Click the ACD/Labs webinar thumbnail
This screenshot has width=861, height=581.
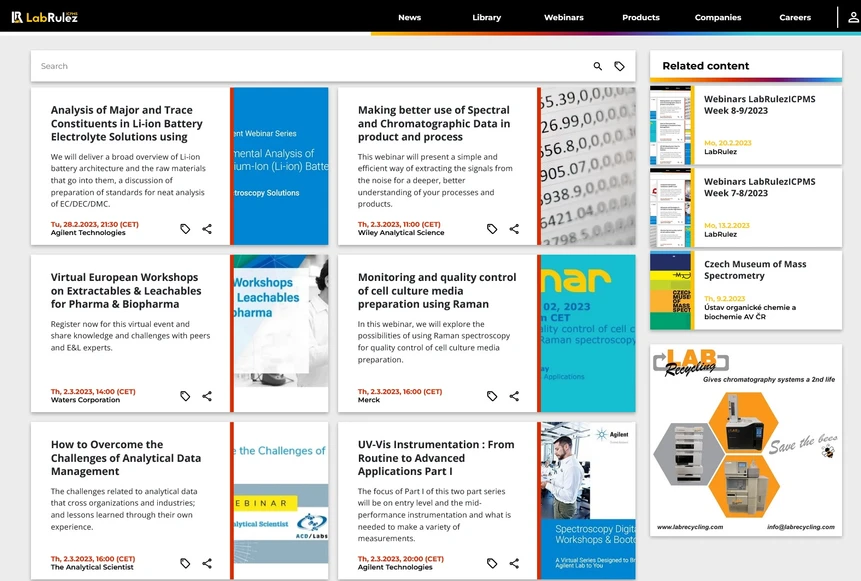[x=281, y=500]
